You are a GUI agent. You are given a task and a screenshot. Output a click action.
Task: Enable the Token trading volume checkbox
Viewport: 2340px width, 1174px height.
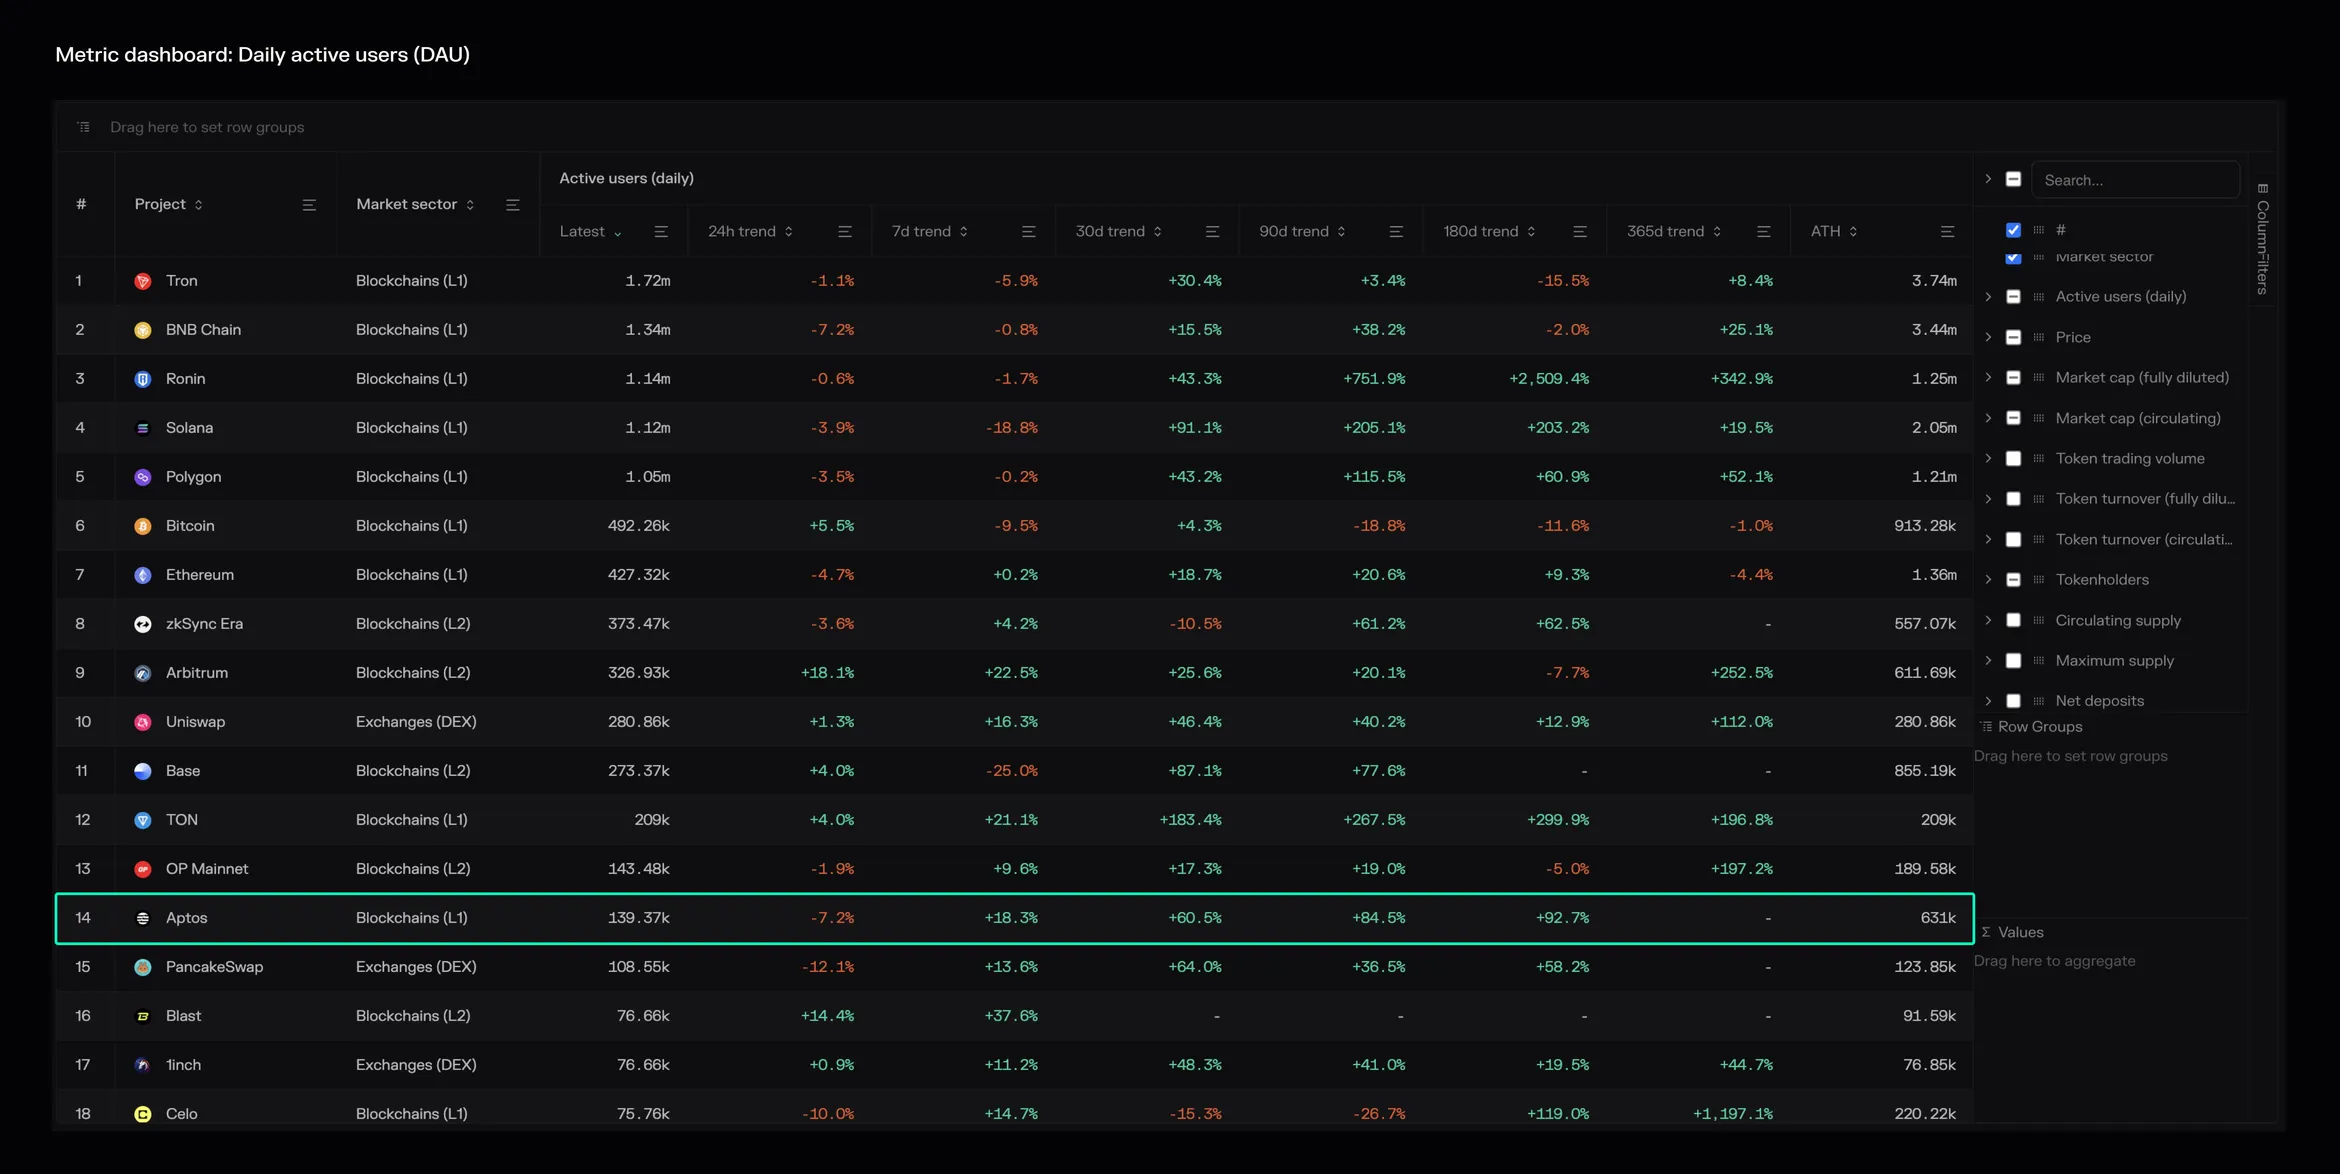point(2014,458)
